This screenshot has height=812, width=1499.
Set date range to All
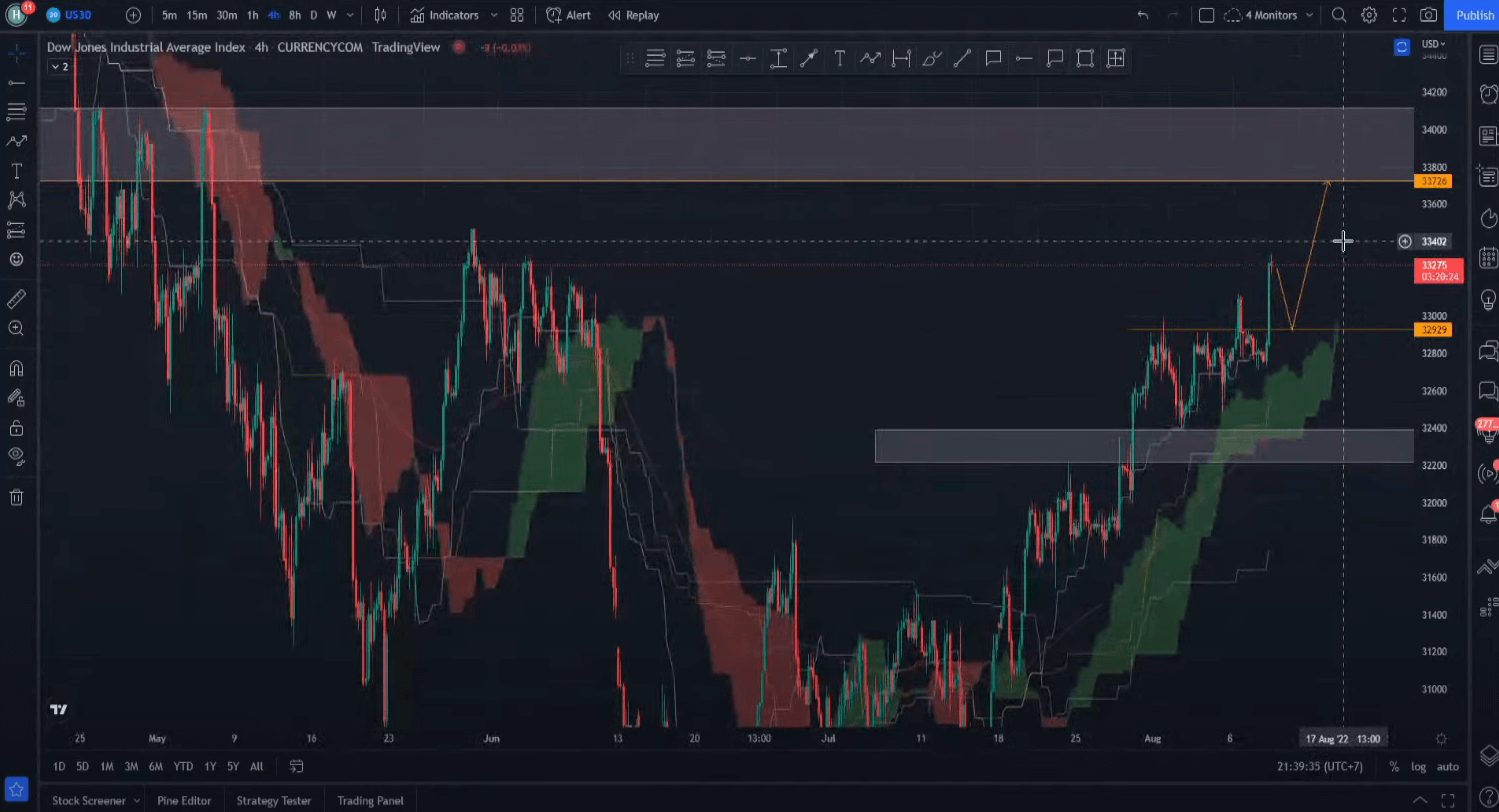click(257, 766)
